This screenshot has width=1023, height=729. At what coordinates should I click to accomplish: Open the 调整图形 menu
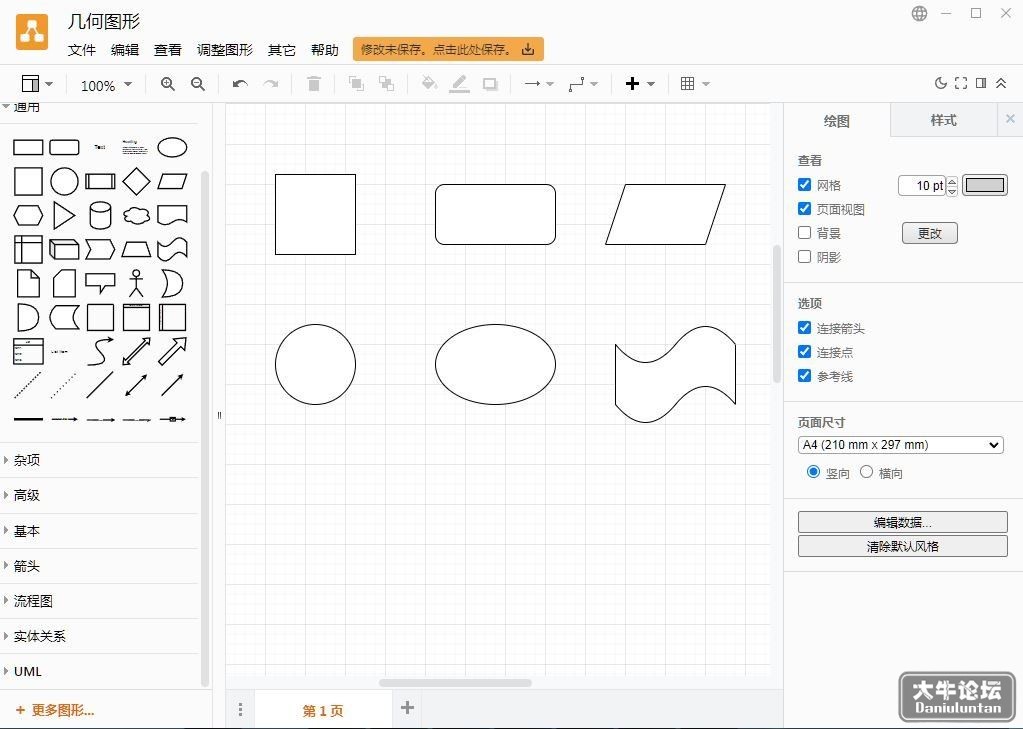224,50
